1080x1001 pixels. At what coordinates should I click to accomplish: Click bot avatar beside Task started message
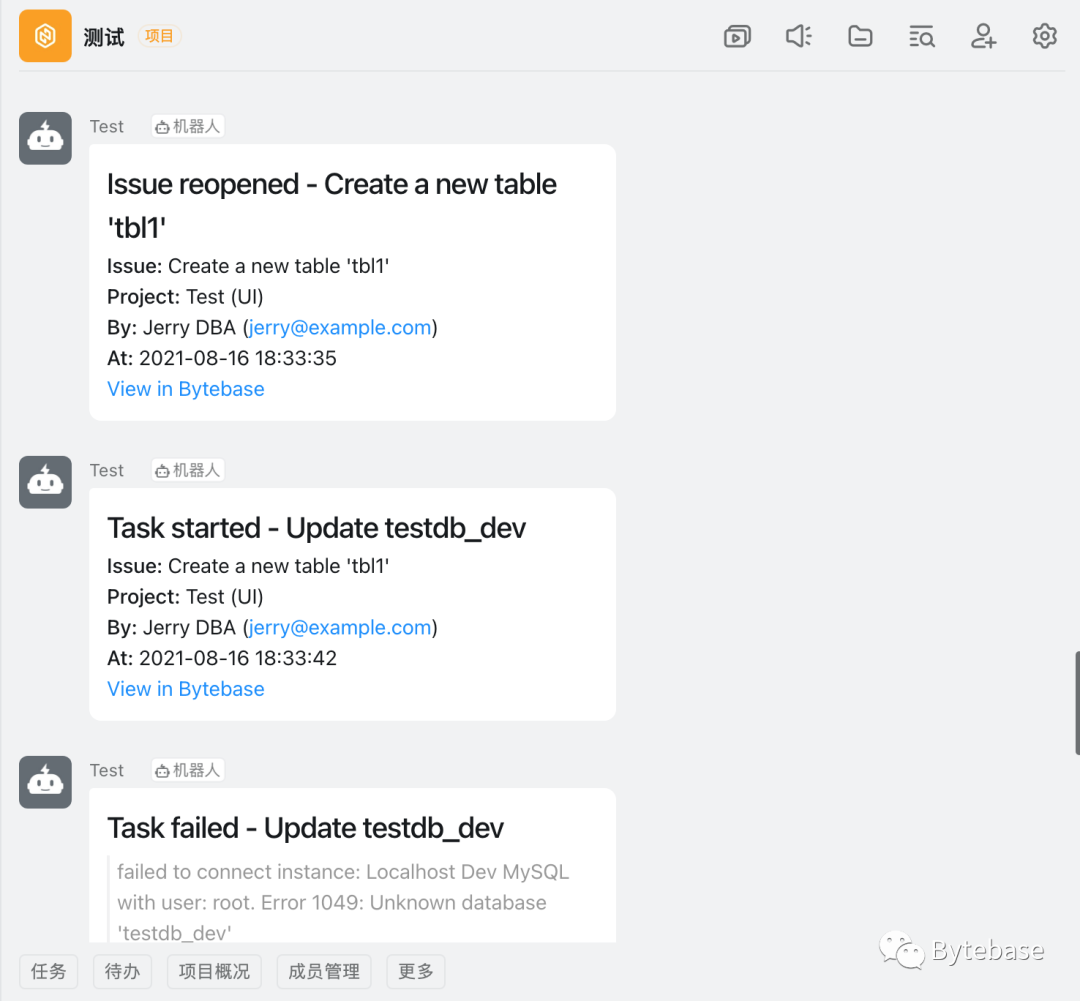(45, 482)
